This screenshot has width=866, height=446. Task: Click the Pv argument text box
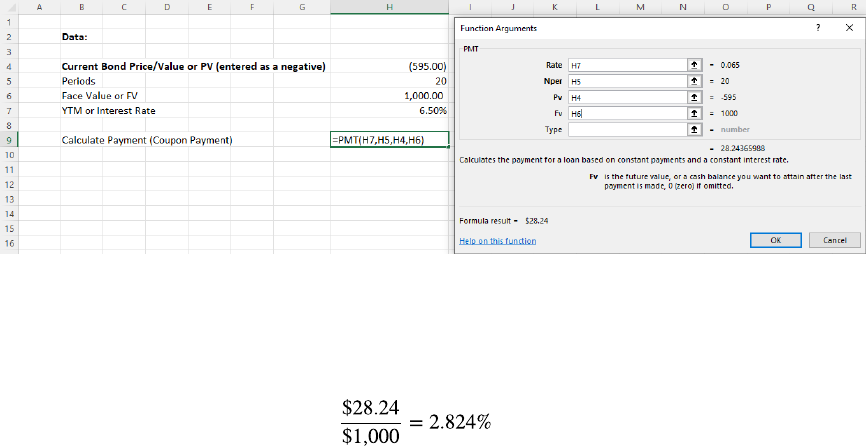pos(625,98)
